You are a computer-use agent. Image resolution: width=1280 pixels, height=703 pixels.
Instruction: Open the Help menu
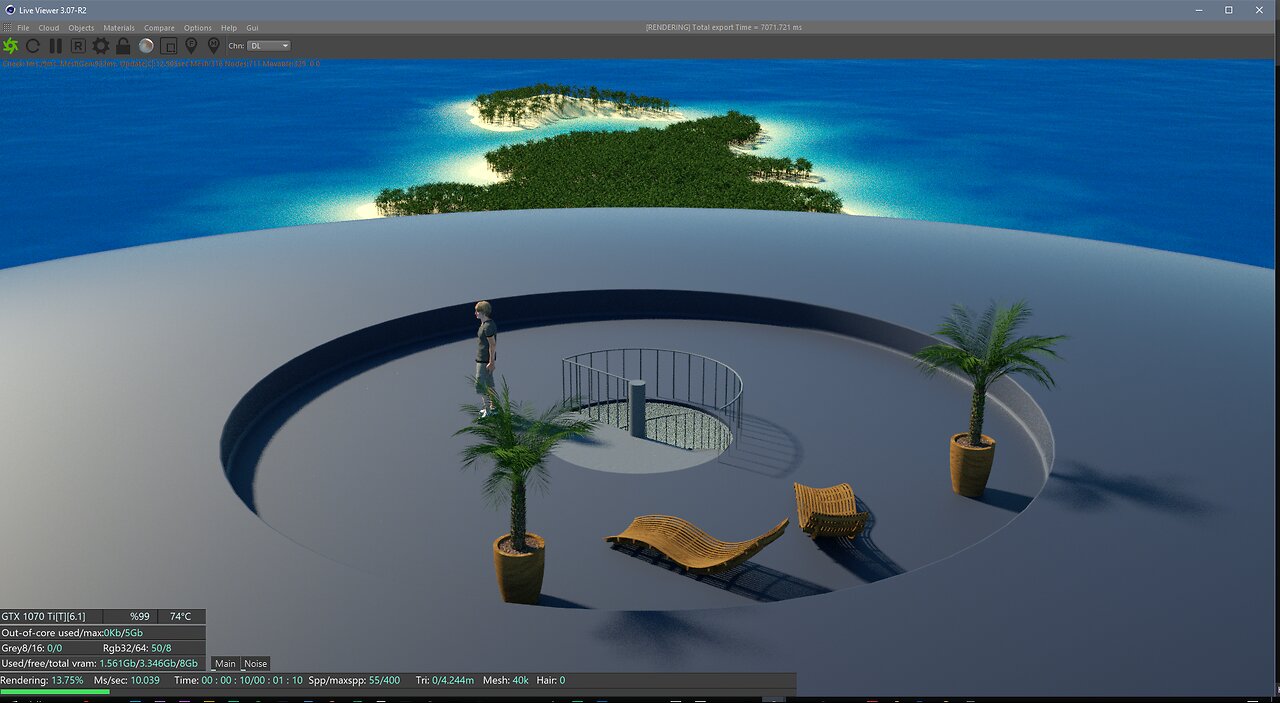229,28
